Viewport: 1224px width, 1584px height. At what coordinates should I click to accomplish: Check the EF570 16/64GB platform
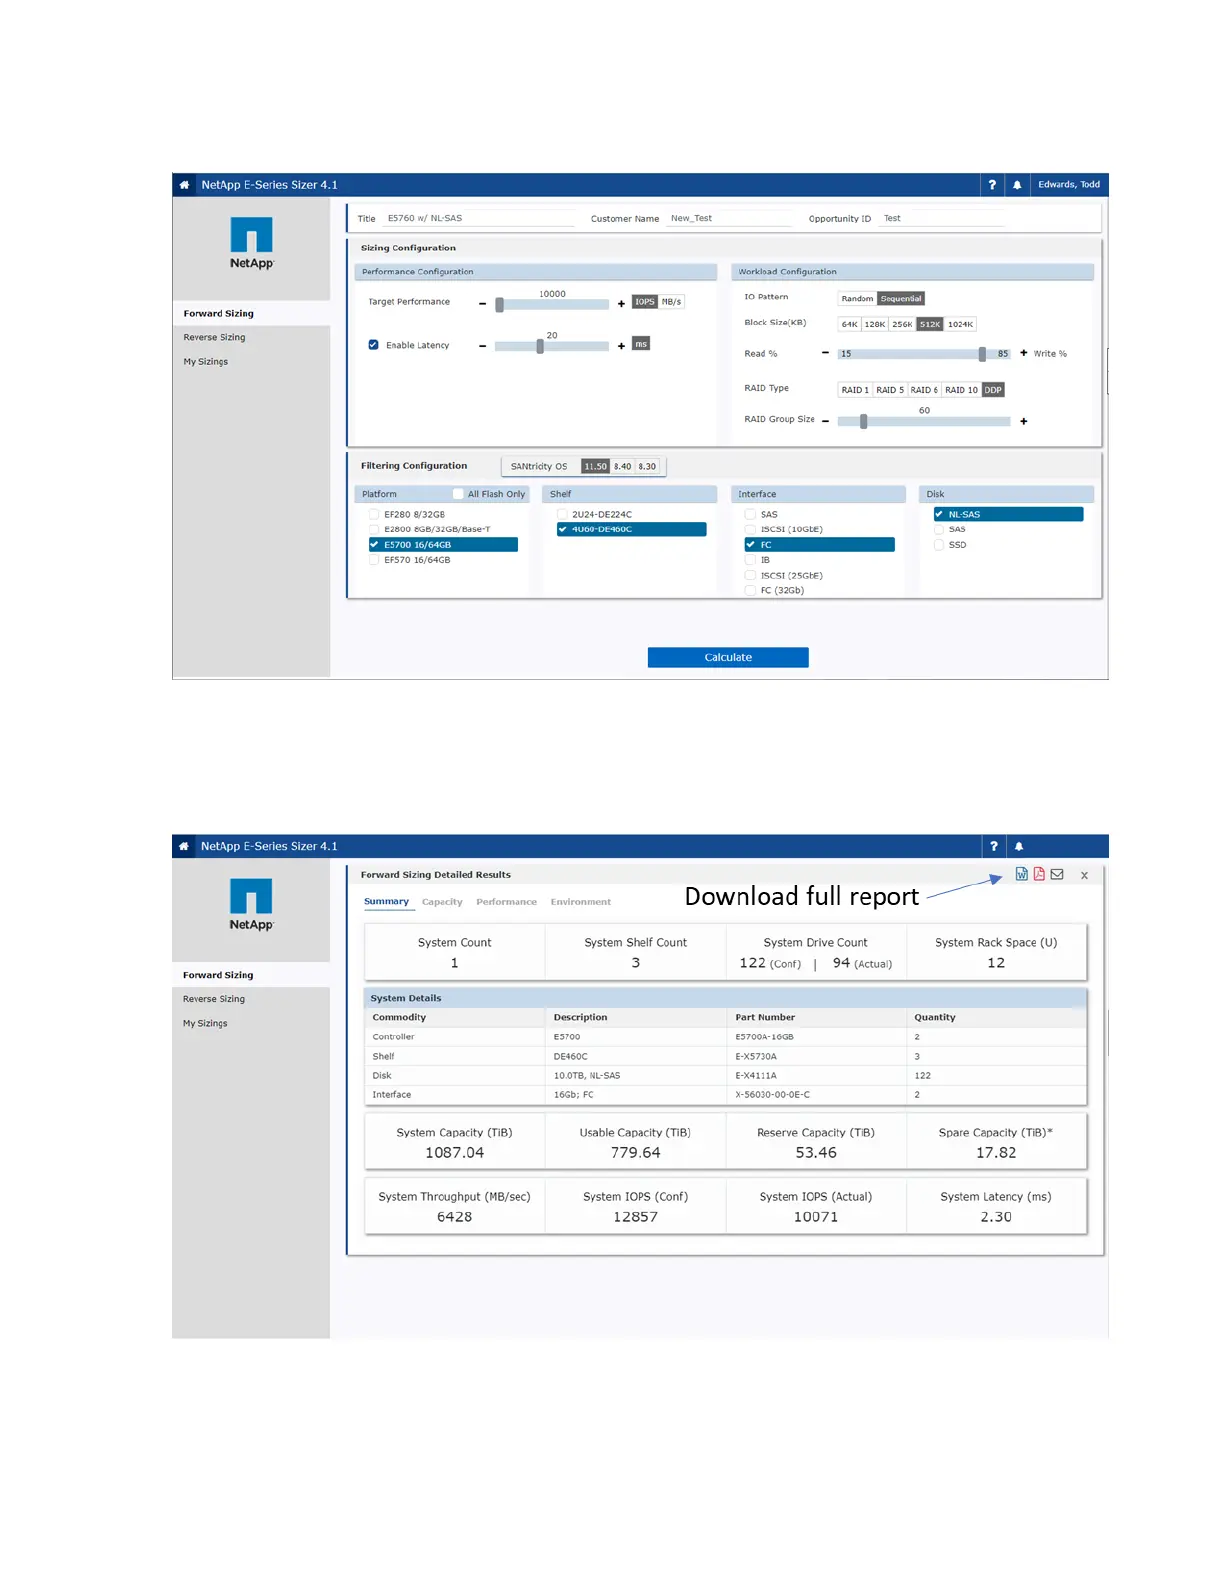(x=374, y=560)
